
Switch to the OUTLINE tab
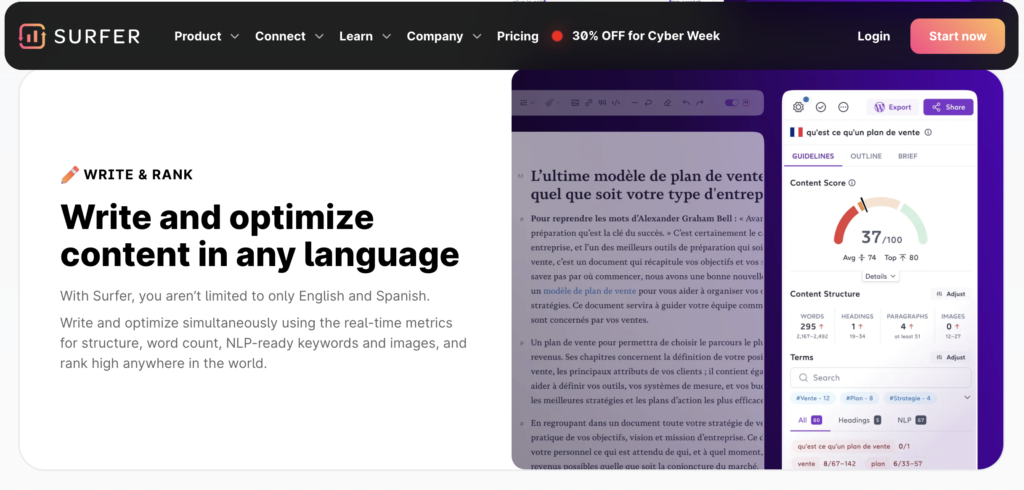coord(865,157)
